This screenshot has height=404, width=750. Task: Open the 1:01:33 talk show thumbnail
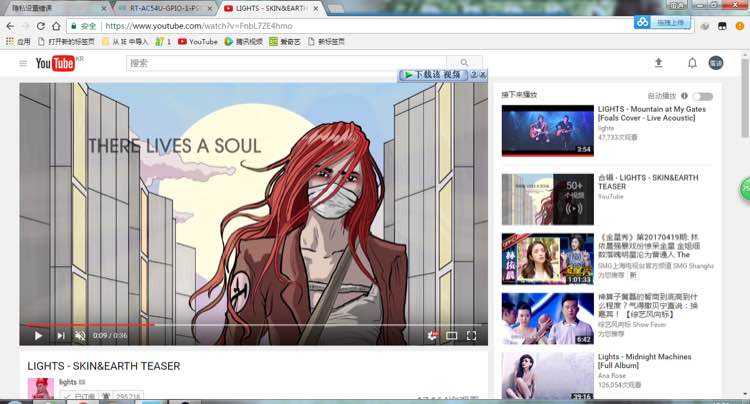pyautogui.click(x=548, y=259)
